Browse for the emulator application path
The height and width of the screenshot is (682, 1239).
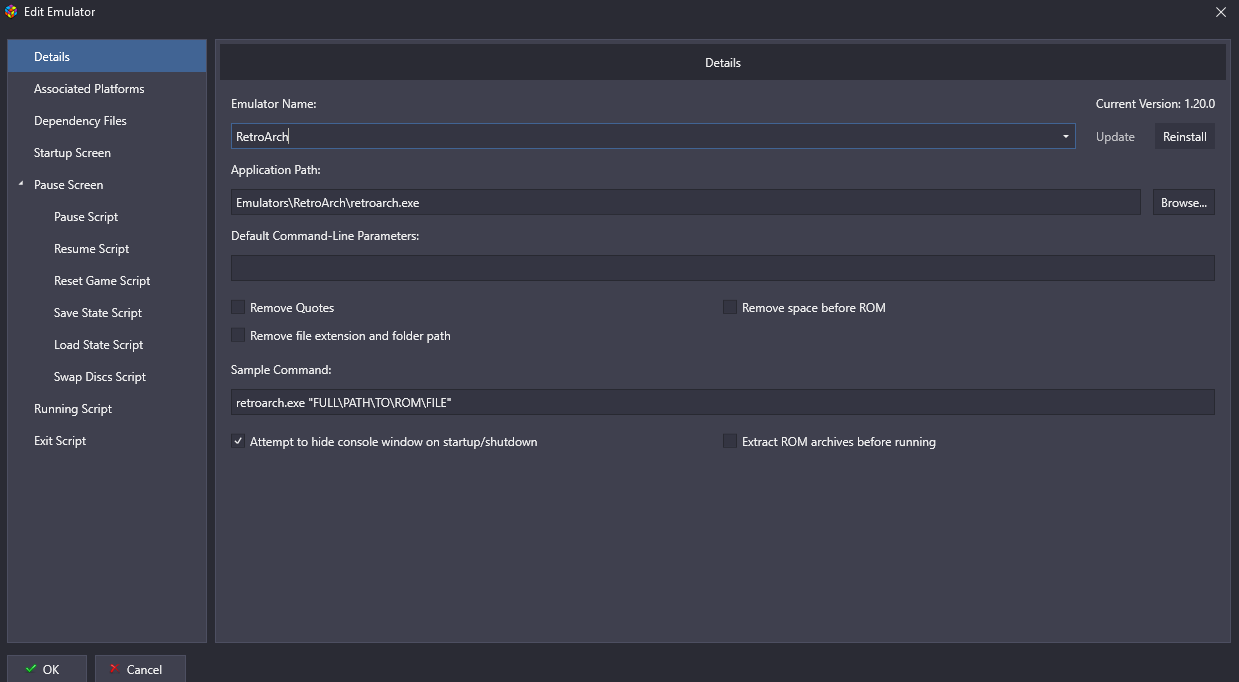[x=1184, y=202]
